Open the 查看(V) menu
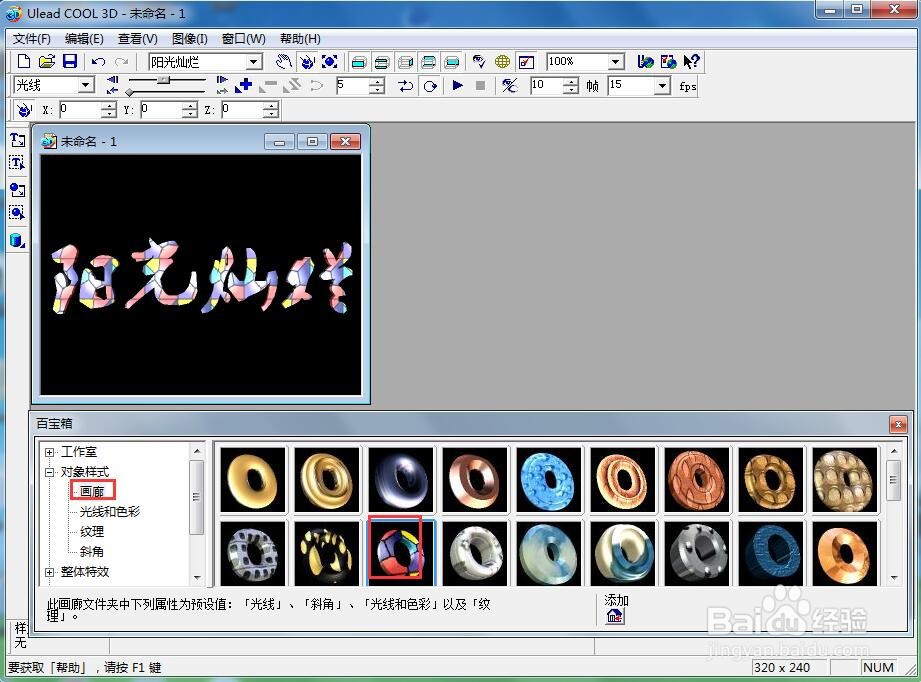921x682 pixels. (x=137, y=39)
